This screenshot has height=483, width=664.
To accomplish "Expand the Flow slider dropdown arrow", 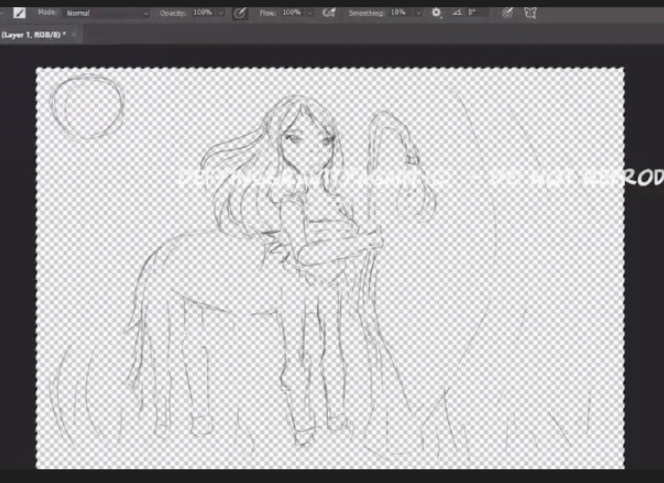I will click(310, 13).
